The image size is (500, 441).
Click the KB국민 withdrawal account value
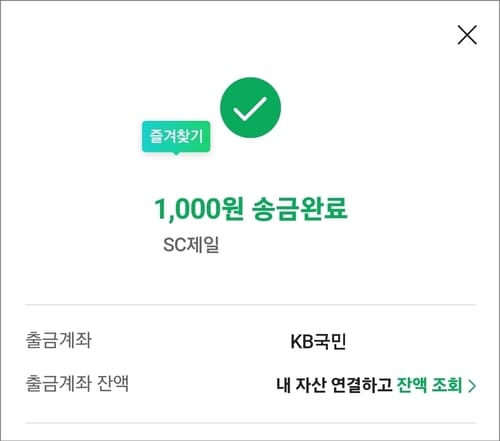click(318, 342)
